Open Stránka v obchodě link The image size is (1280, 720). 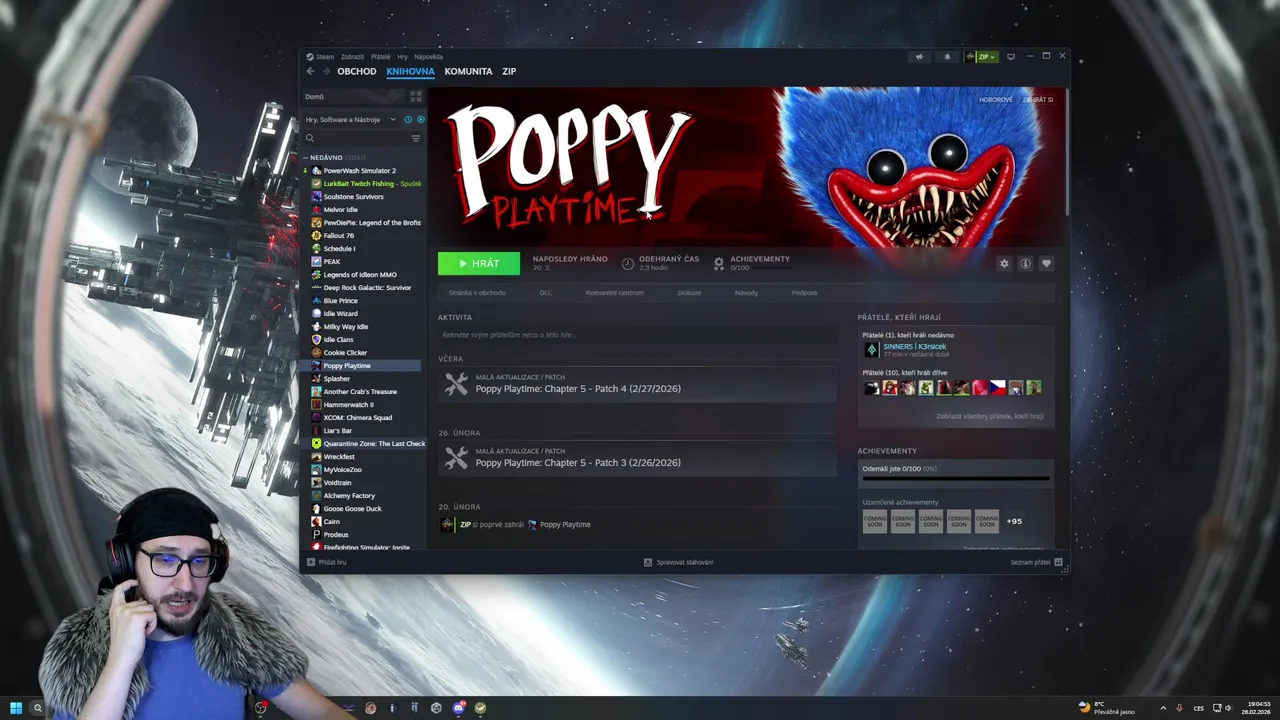point(477,293)
